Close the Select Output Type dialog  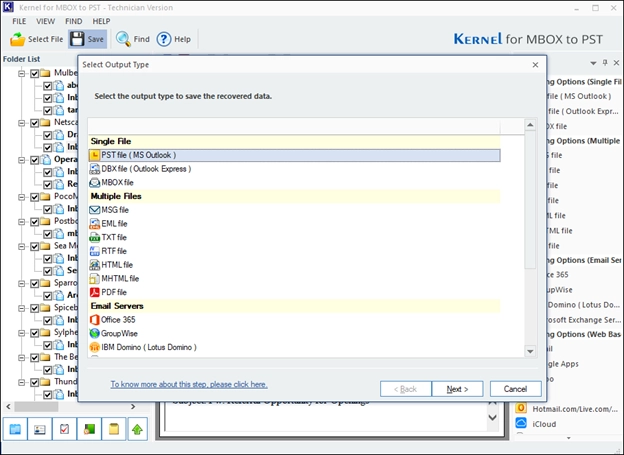pyautogui.click(x=535, y=65)
